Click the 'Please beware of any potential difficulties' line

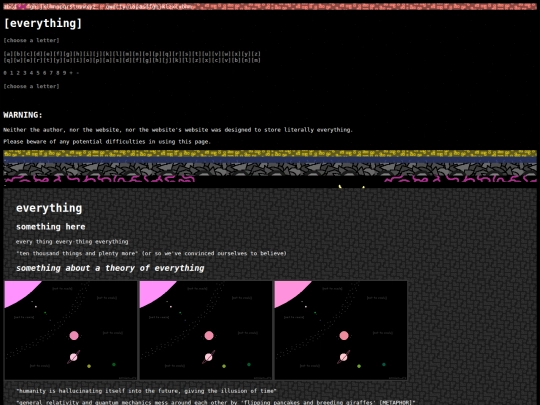pyautogui.click(x=107, y=142)
